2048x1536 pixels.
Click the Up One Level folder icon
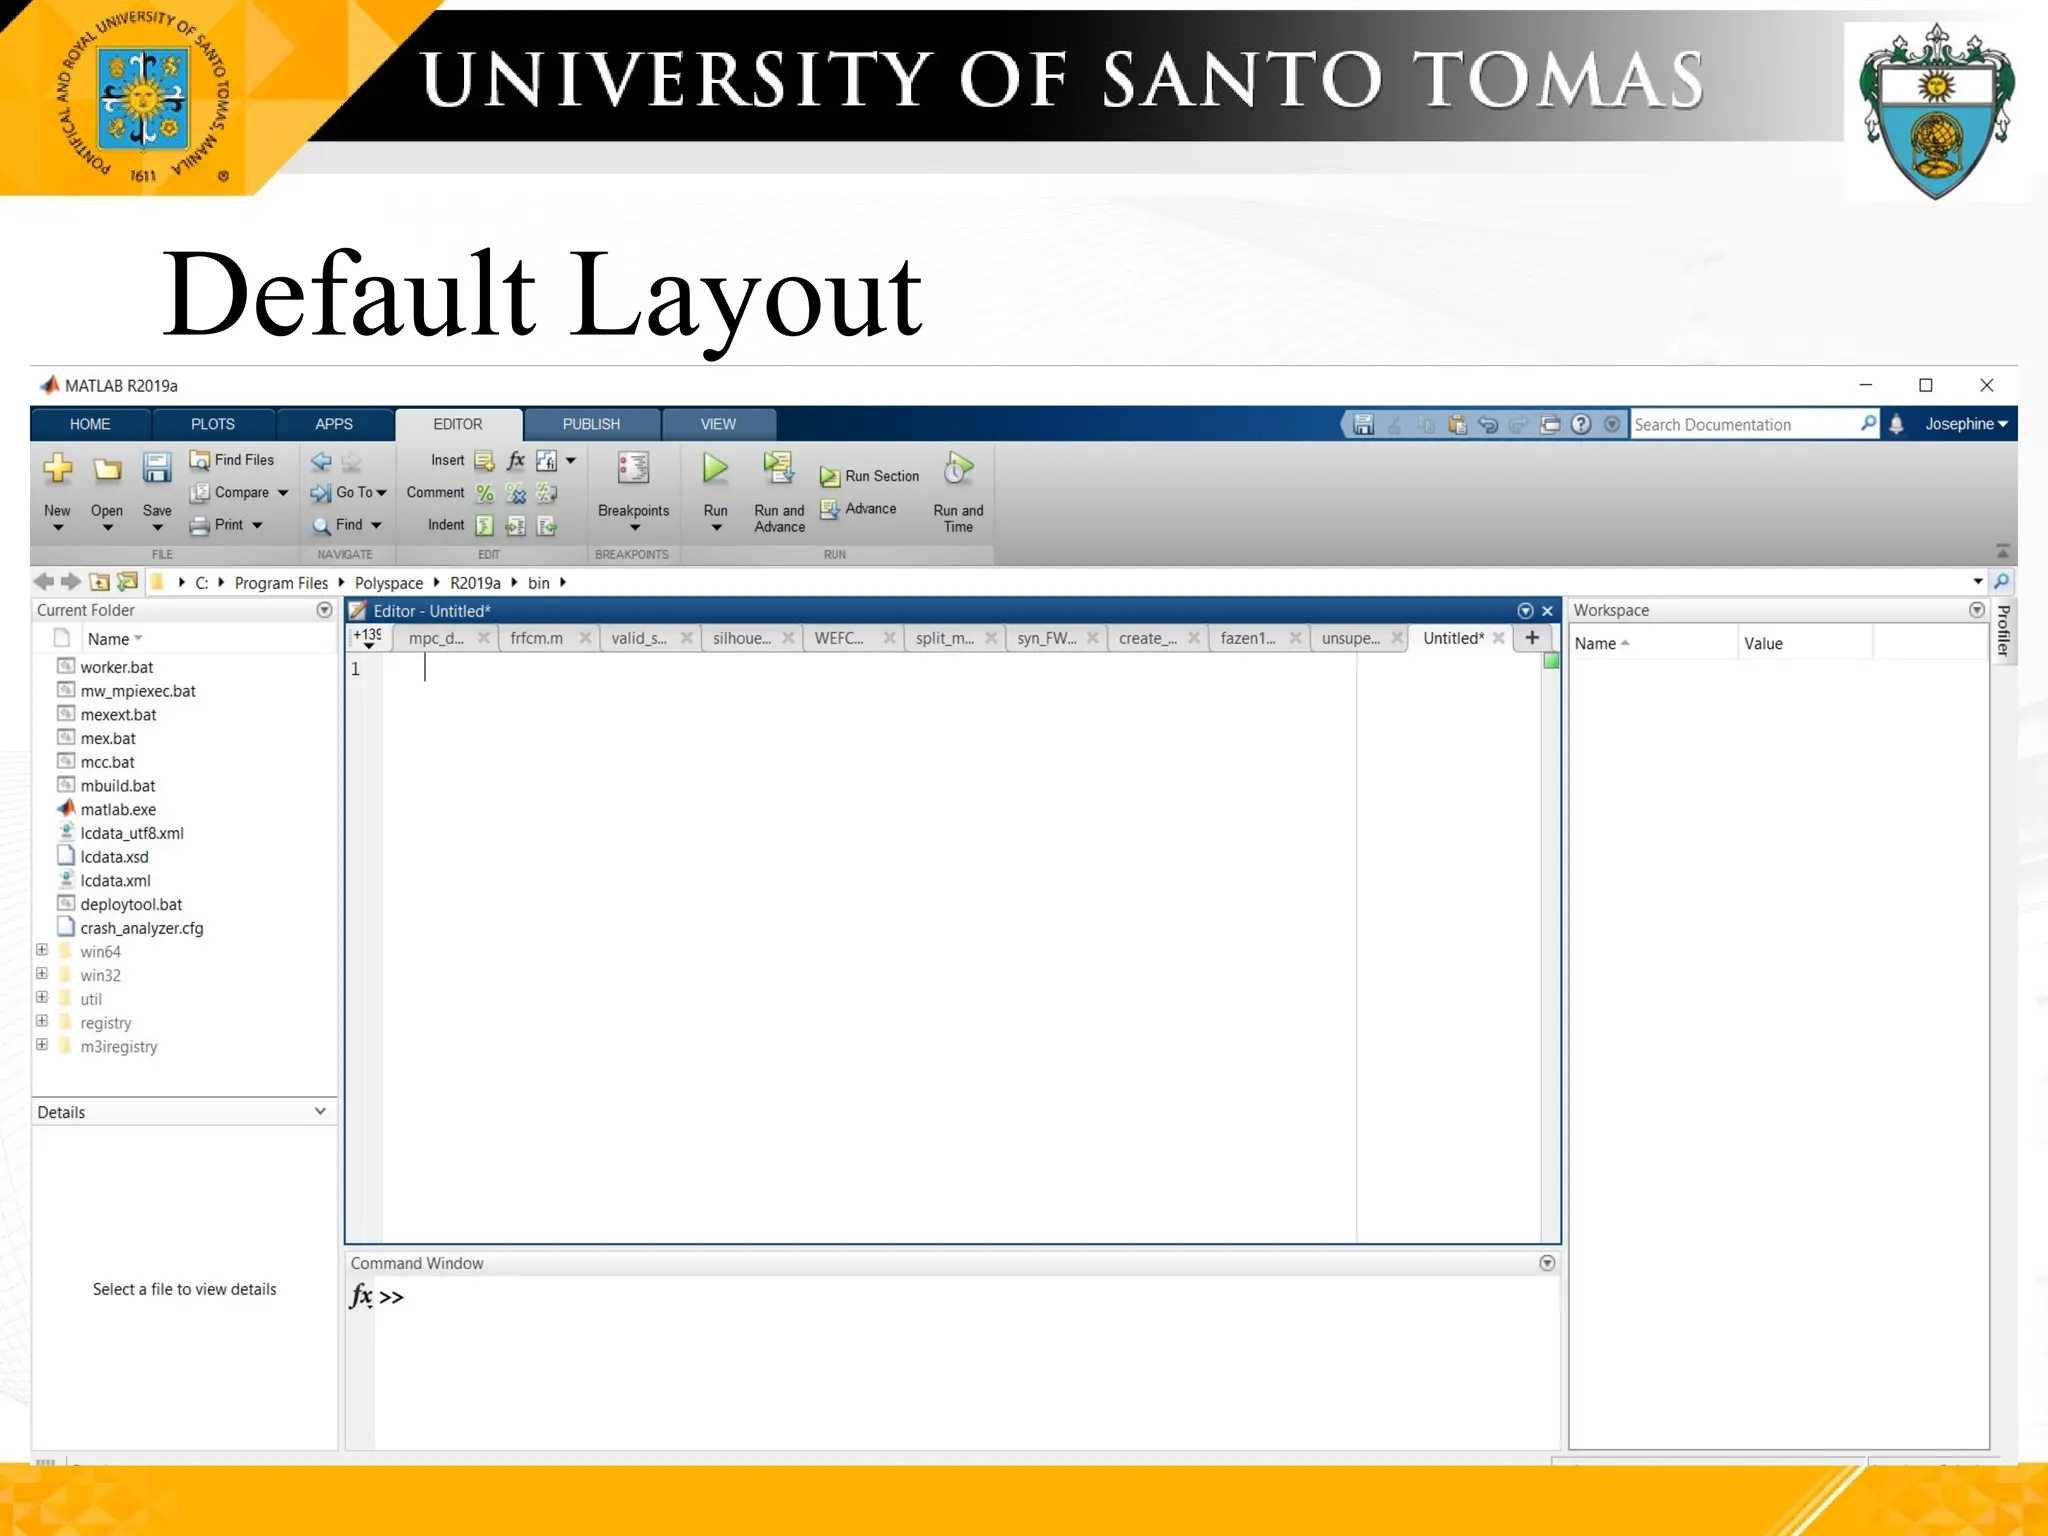99,582
